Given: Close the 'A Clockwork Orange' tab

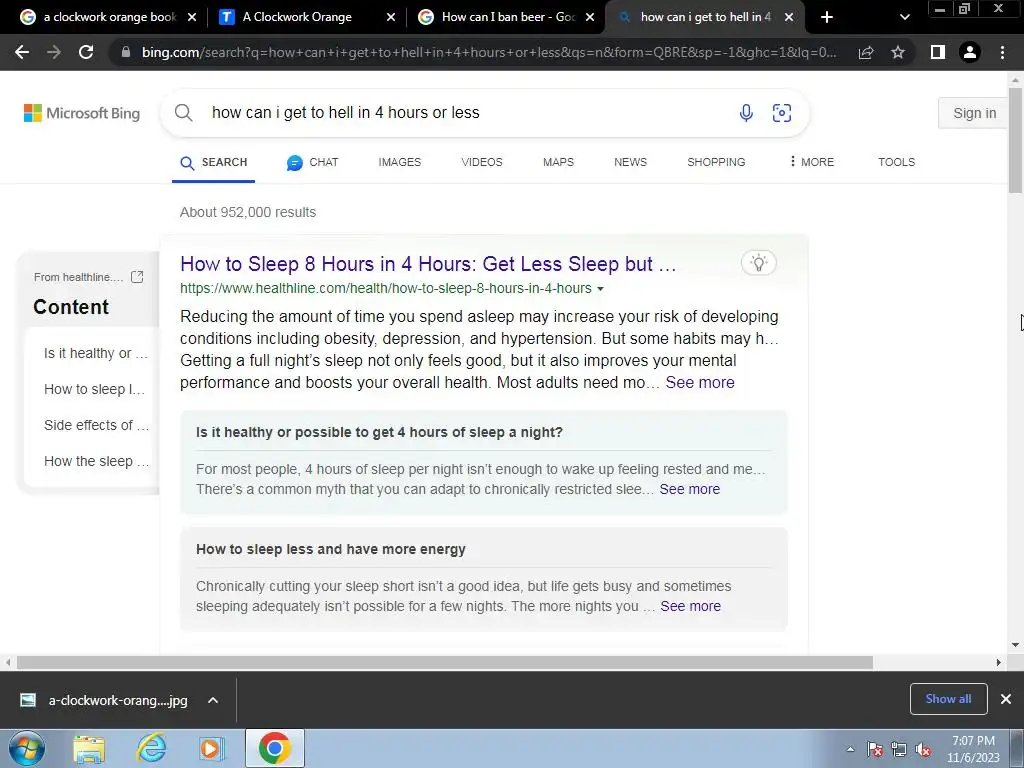Looking at the screenshot, I should pos(391,17).
